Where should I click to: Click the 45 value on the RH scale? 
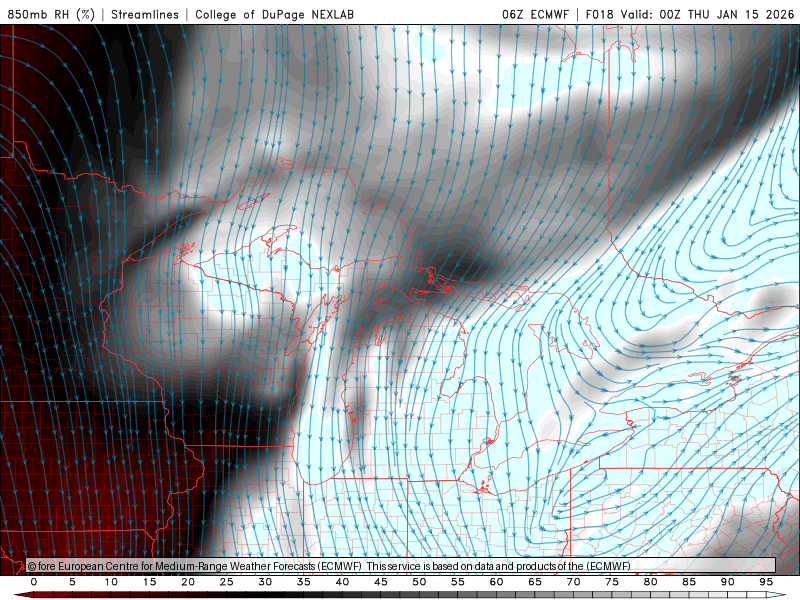click(x=381, y=582)
